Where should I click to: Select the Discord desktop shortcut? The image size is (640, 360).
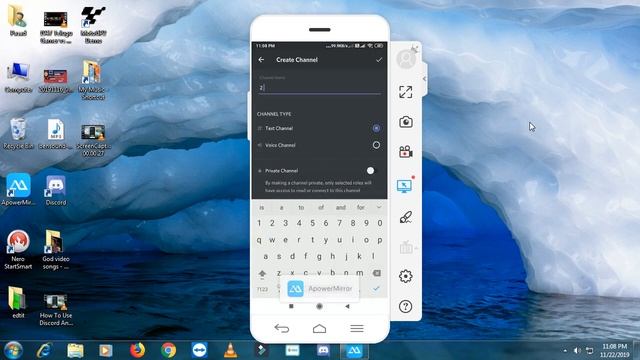click(x=56, y=190)
